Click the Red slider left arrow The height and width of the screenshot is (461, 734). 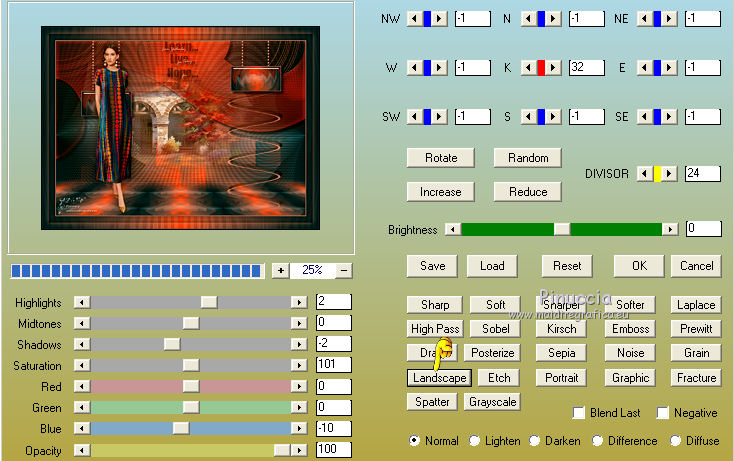[x=82, y=387]
